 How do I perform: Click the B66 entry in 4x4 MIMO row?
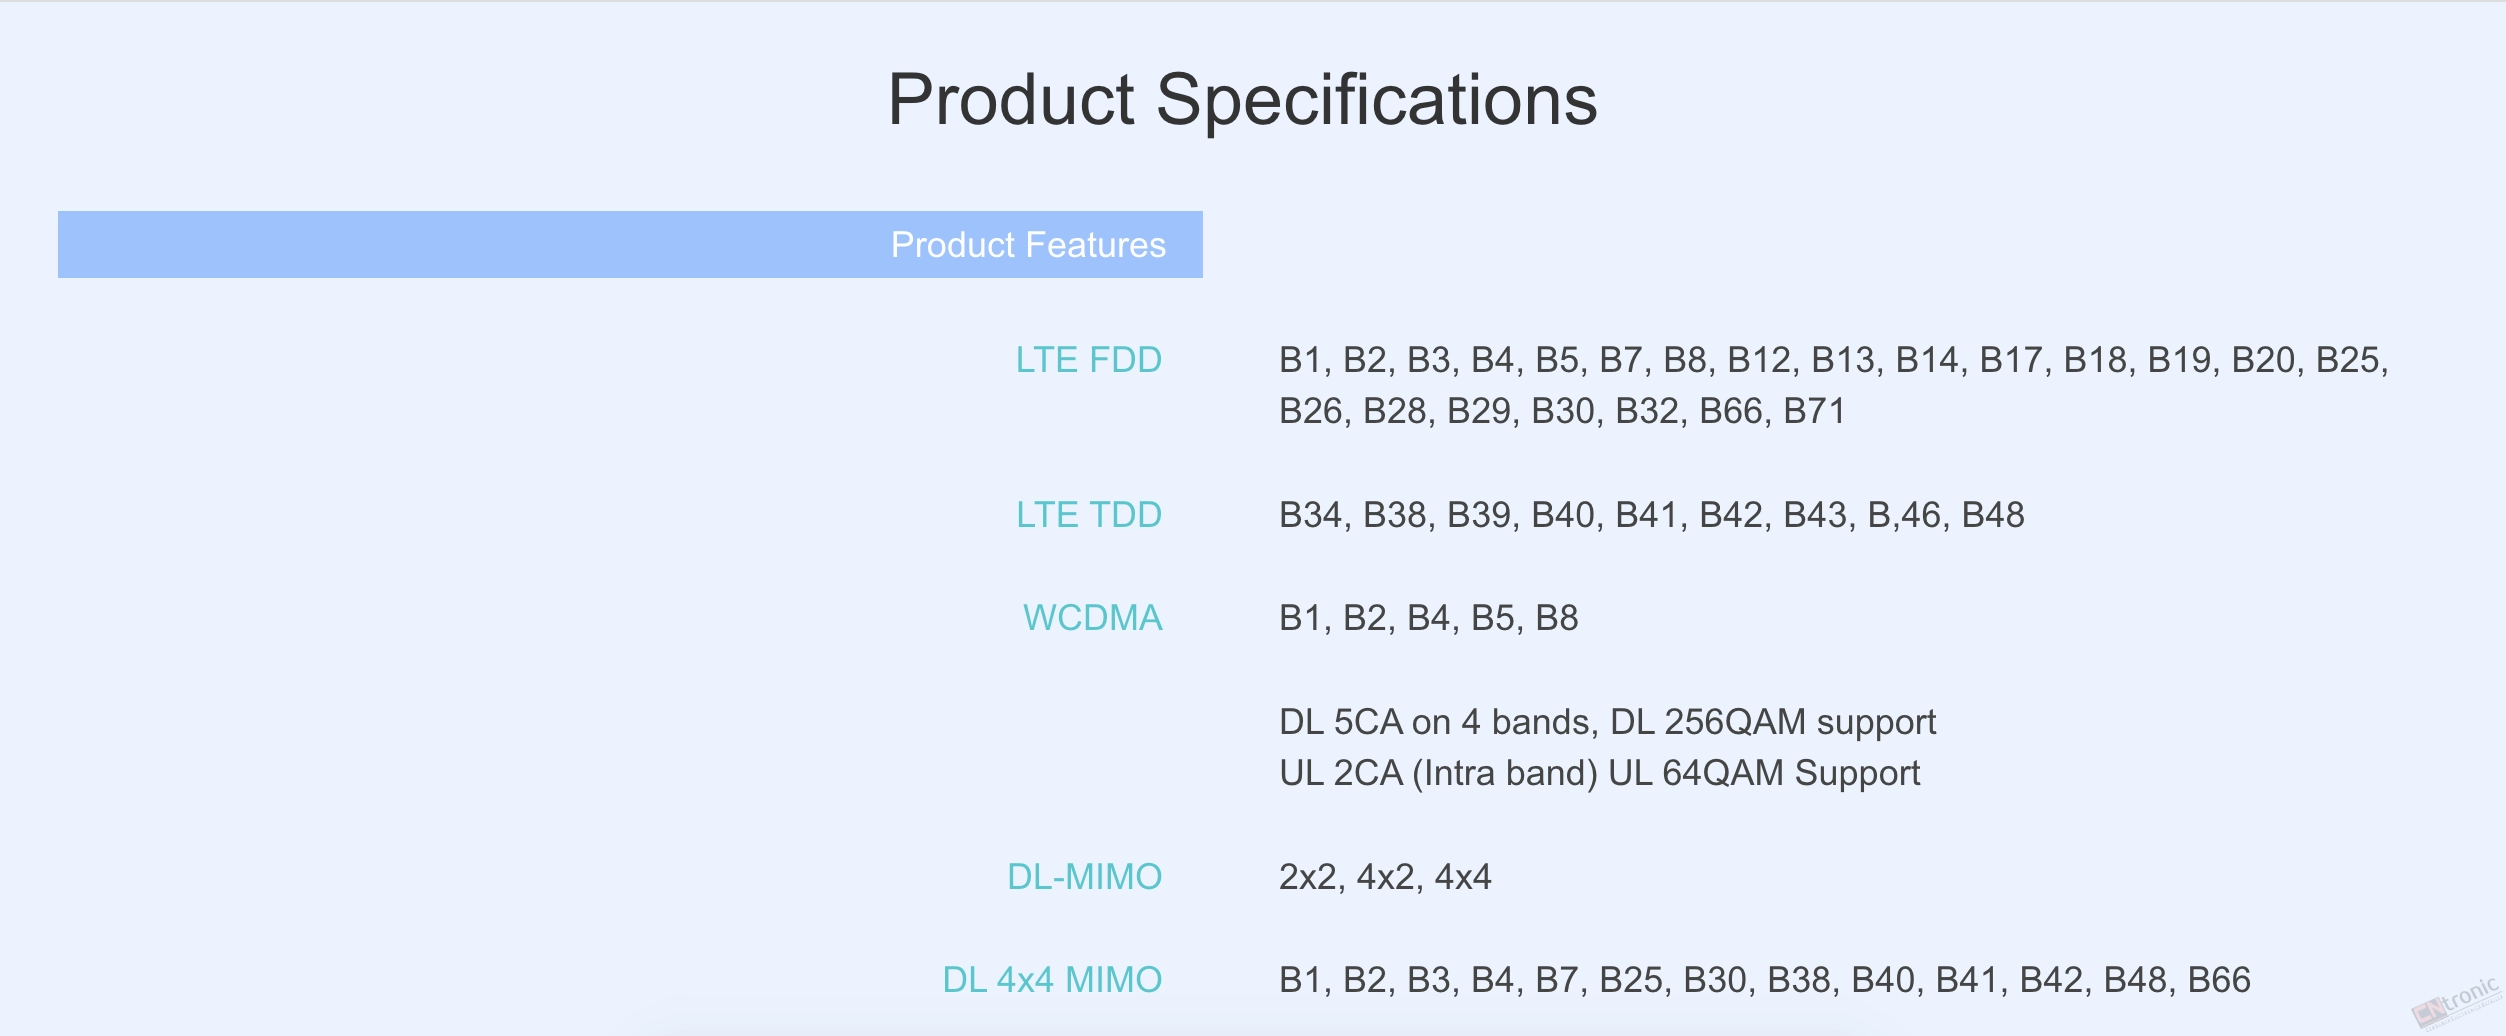click(2219, 980)
